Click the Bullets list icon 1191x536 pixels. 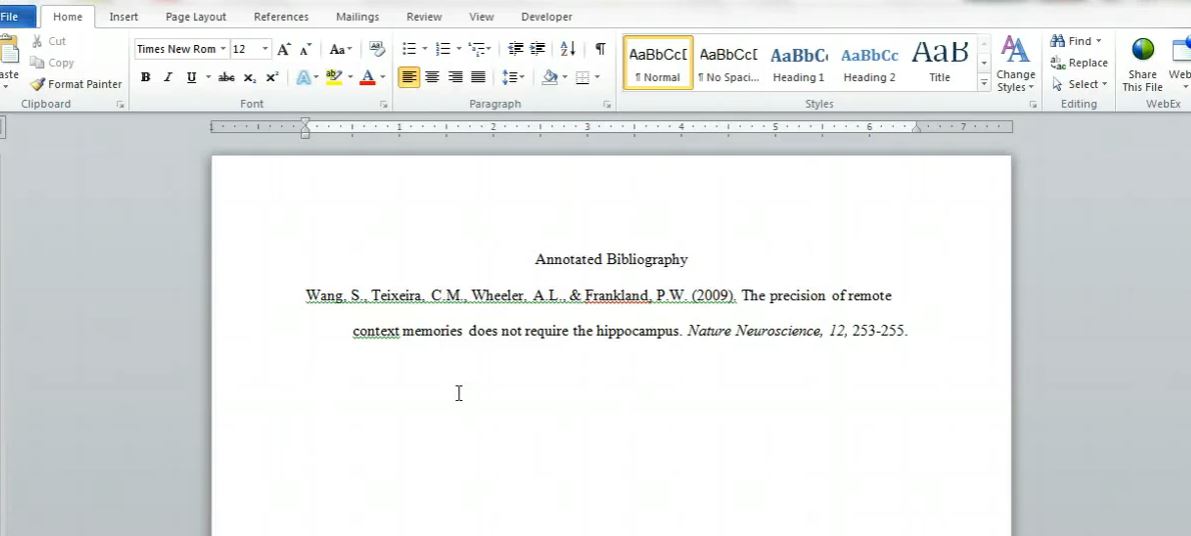[409, 49]
